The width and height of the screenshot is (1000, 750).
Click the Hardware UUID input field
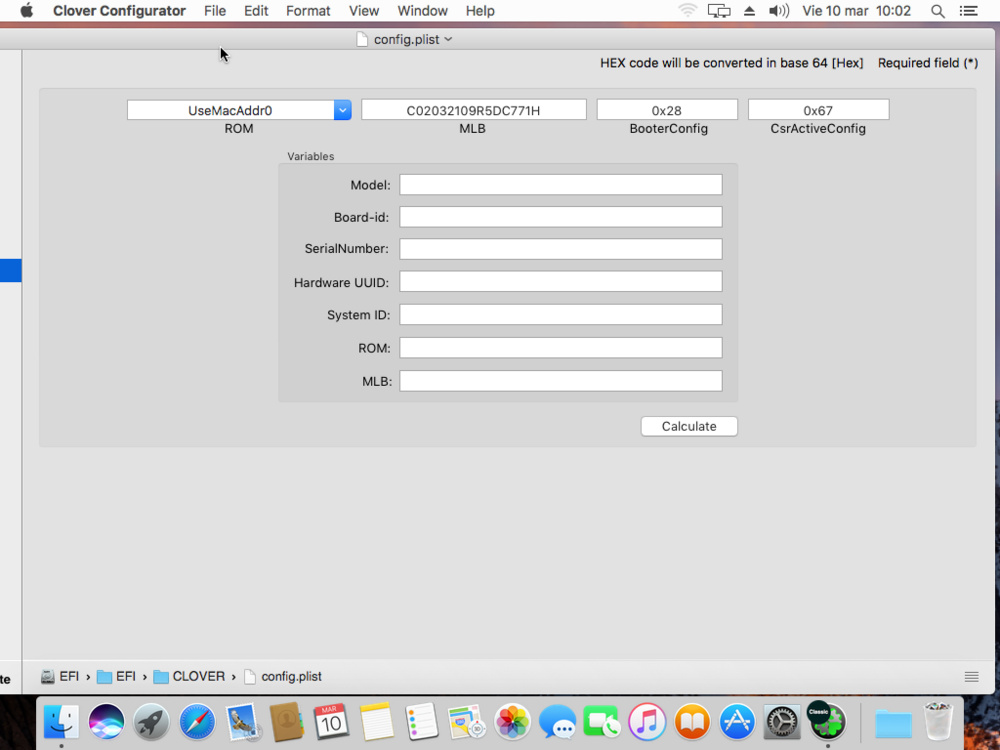pyautogui.click(x=561, y=282)
